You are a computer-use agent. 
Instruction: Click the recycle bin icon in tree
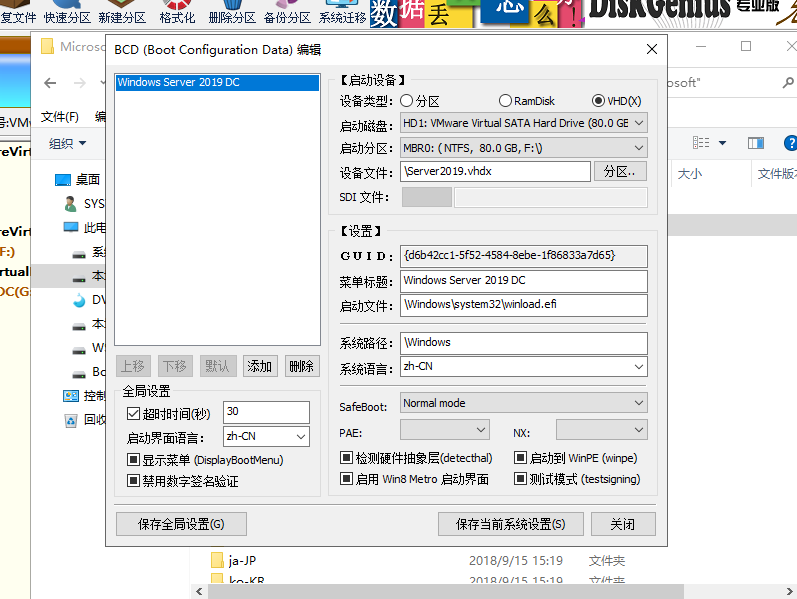pos(71,420)
